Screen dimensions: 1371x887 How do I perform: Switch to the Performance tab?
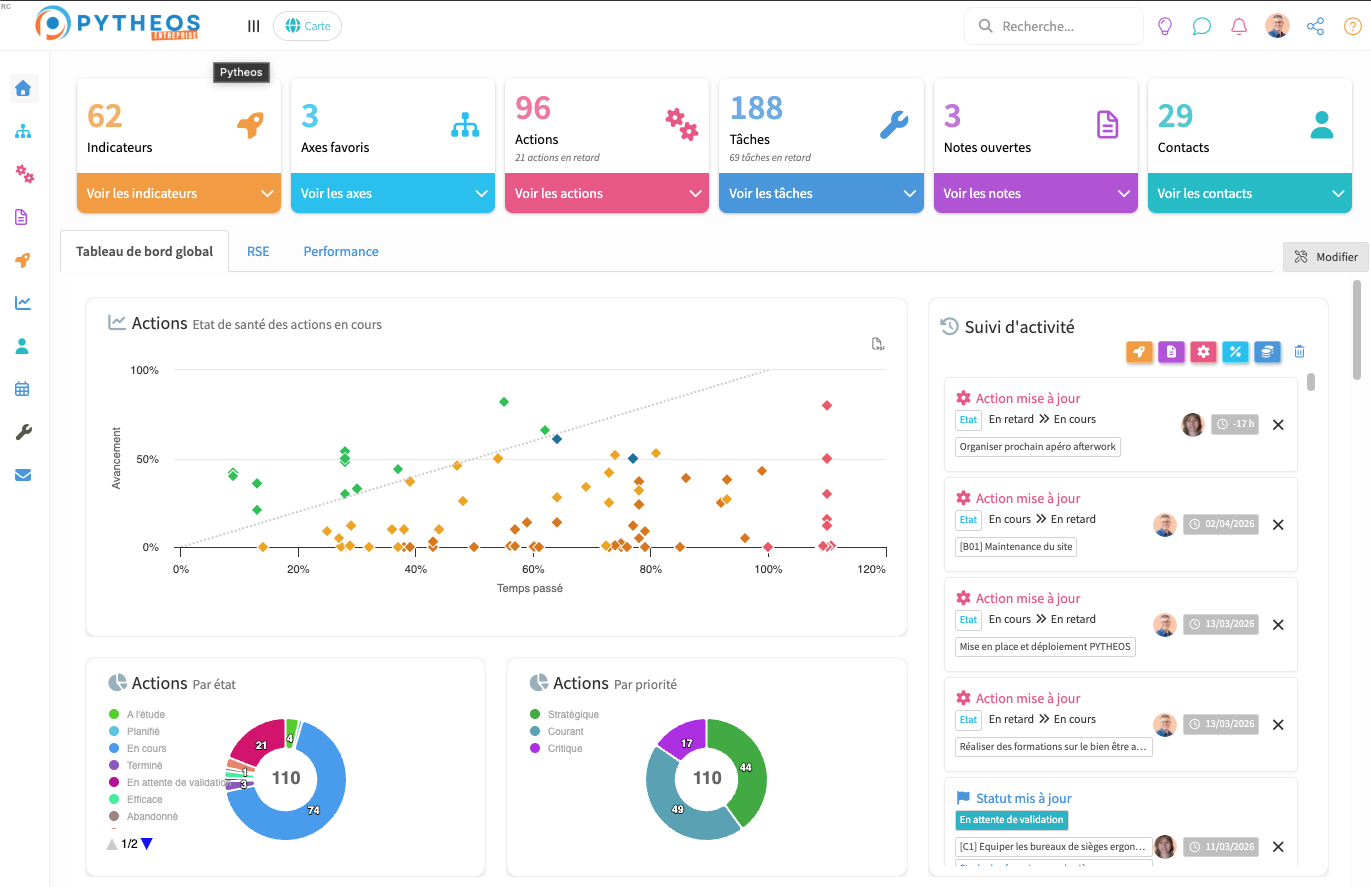[341, 251]
